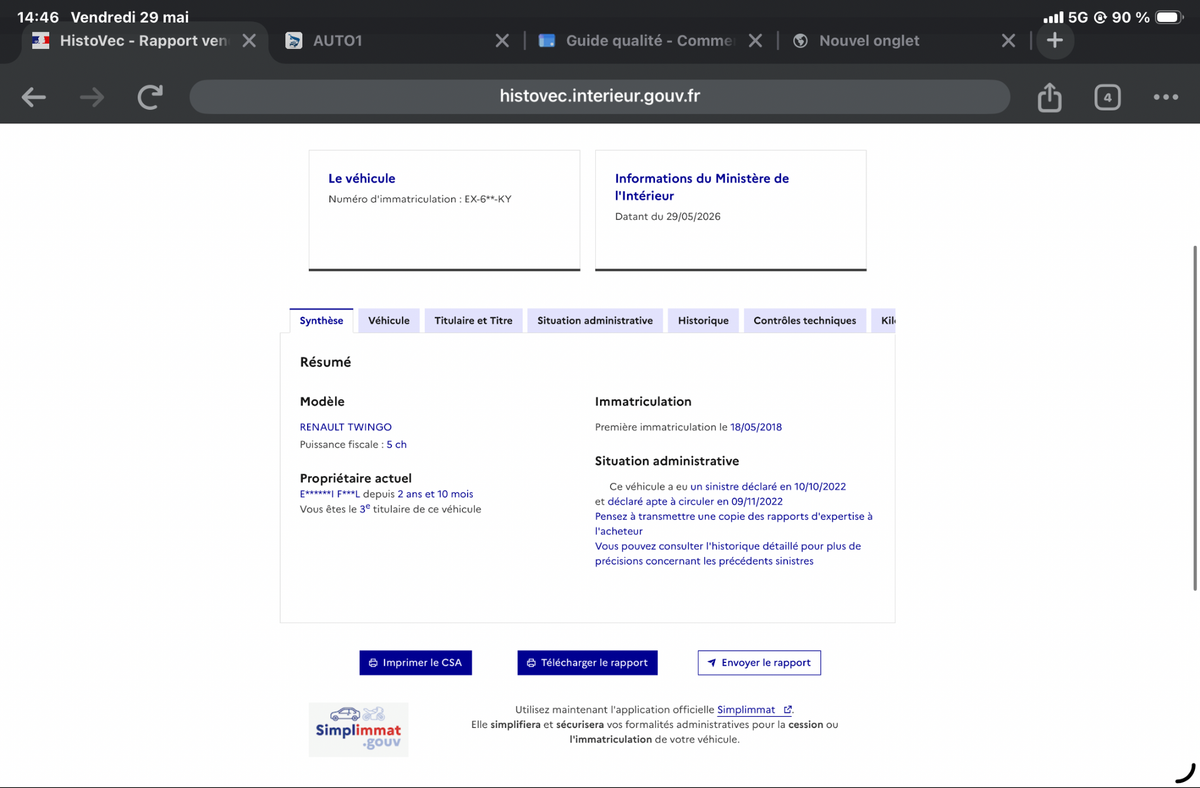Tap the share icon in the toolbar
This screenshot has height=788, width=1200.
coord(1049,97)
